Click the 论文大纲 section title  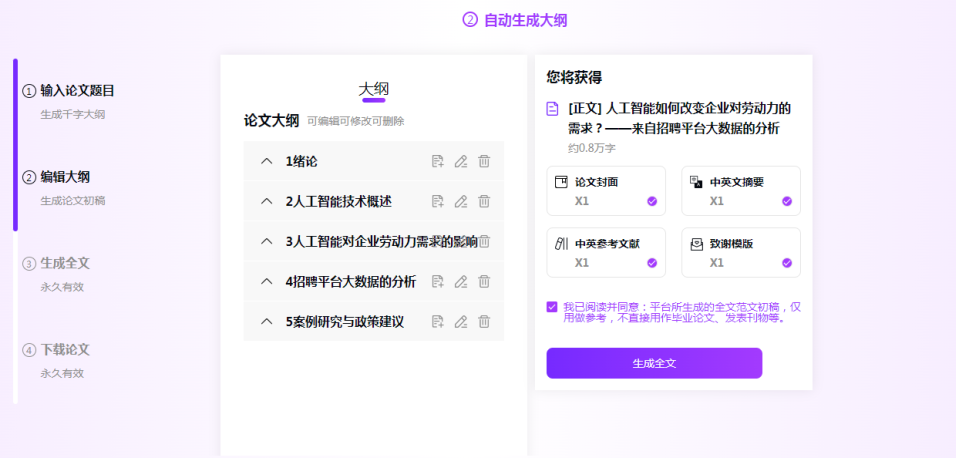point(271,120)
